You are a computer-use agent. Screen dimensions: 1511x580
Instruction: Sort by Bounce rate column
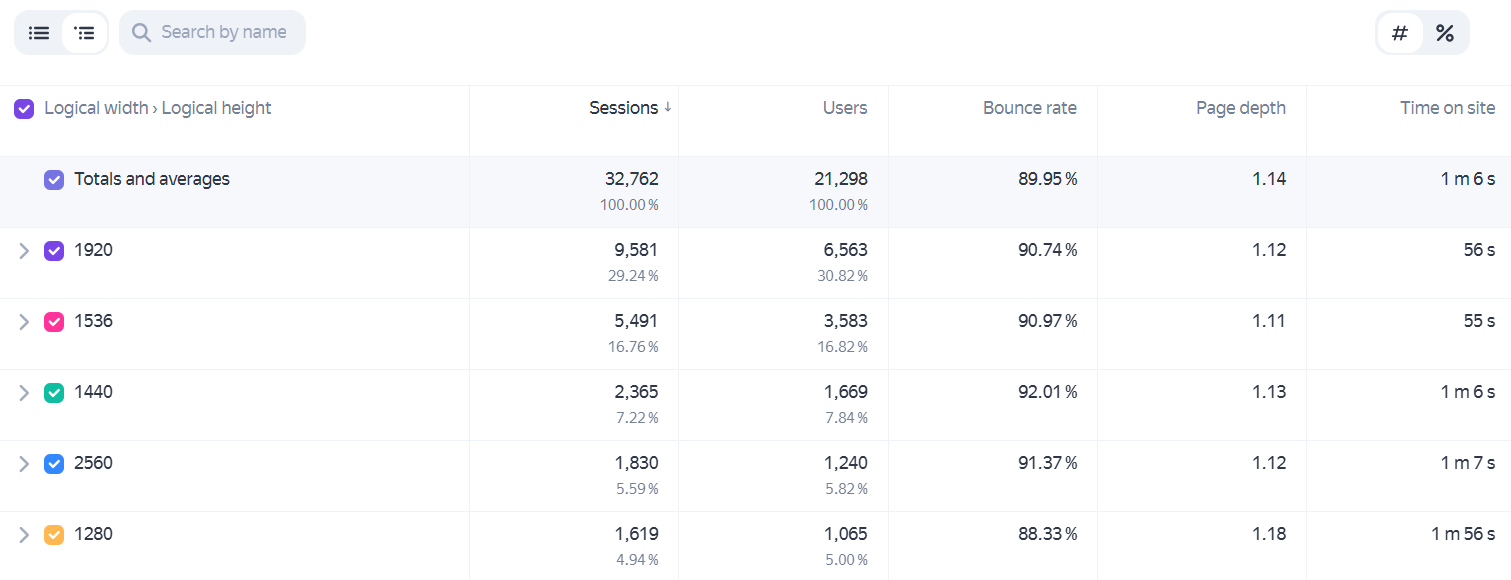1030,108
